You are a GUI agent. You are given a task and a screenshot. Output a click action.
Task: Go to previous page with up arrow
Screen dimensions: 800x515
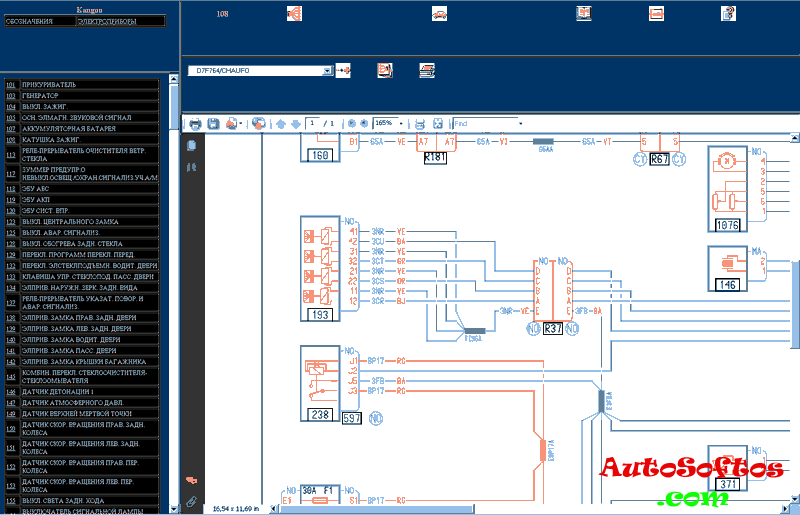coord(281,124)
